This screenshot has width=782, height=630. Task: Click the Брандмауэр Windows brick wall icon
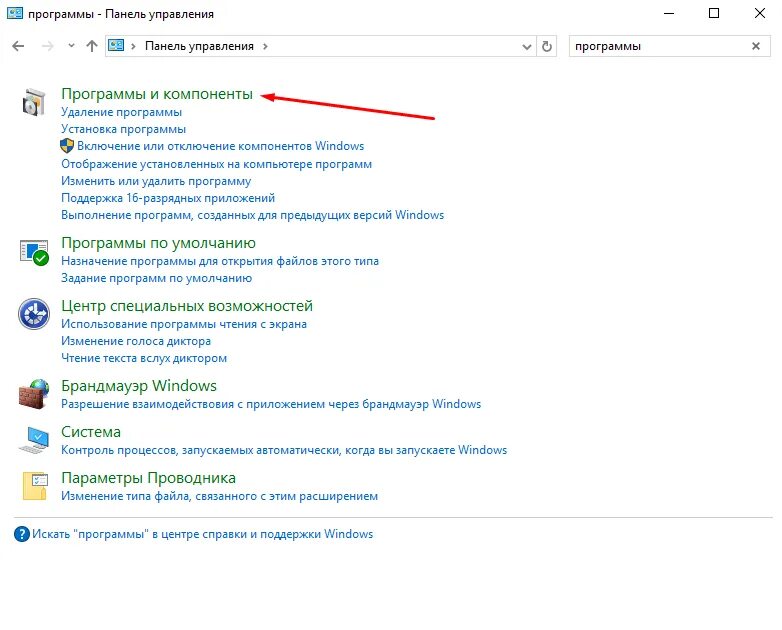point(34,394)
